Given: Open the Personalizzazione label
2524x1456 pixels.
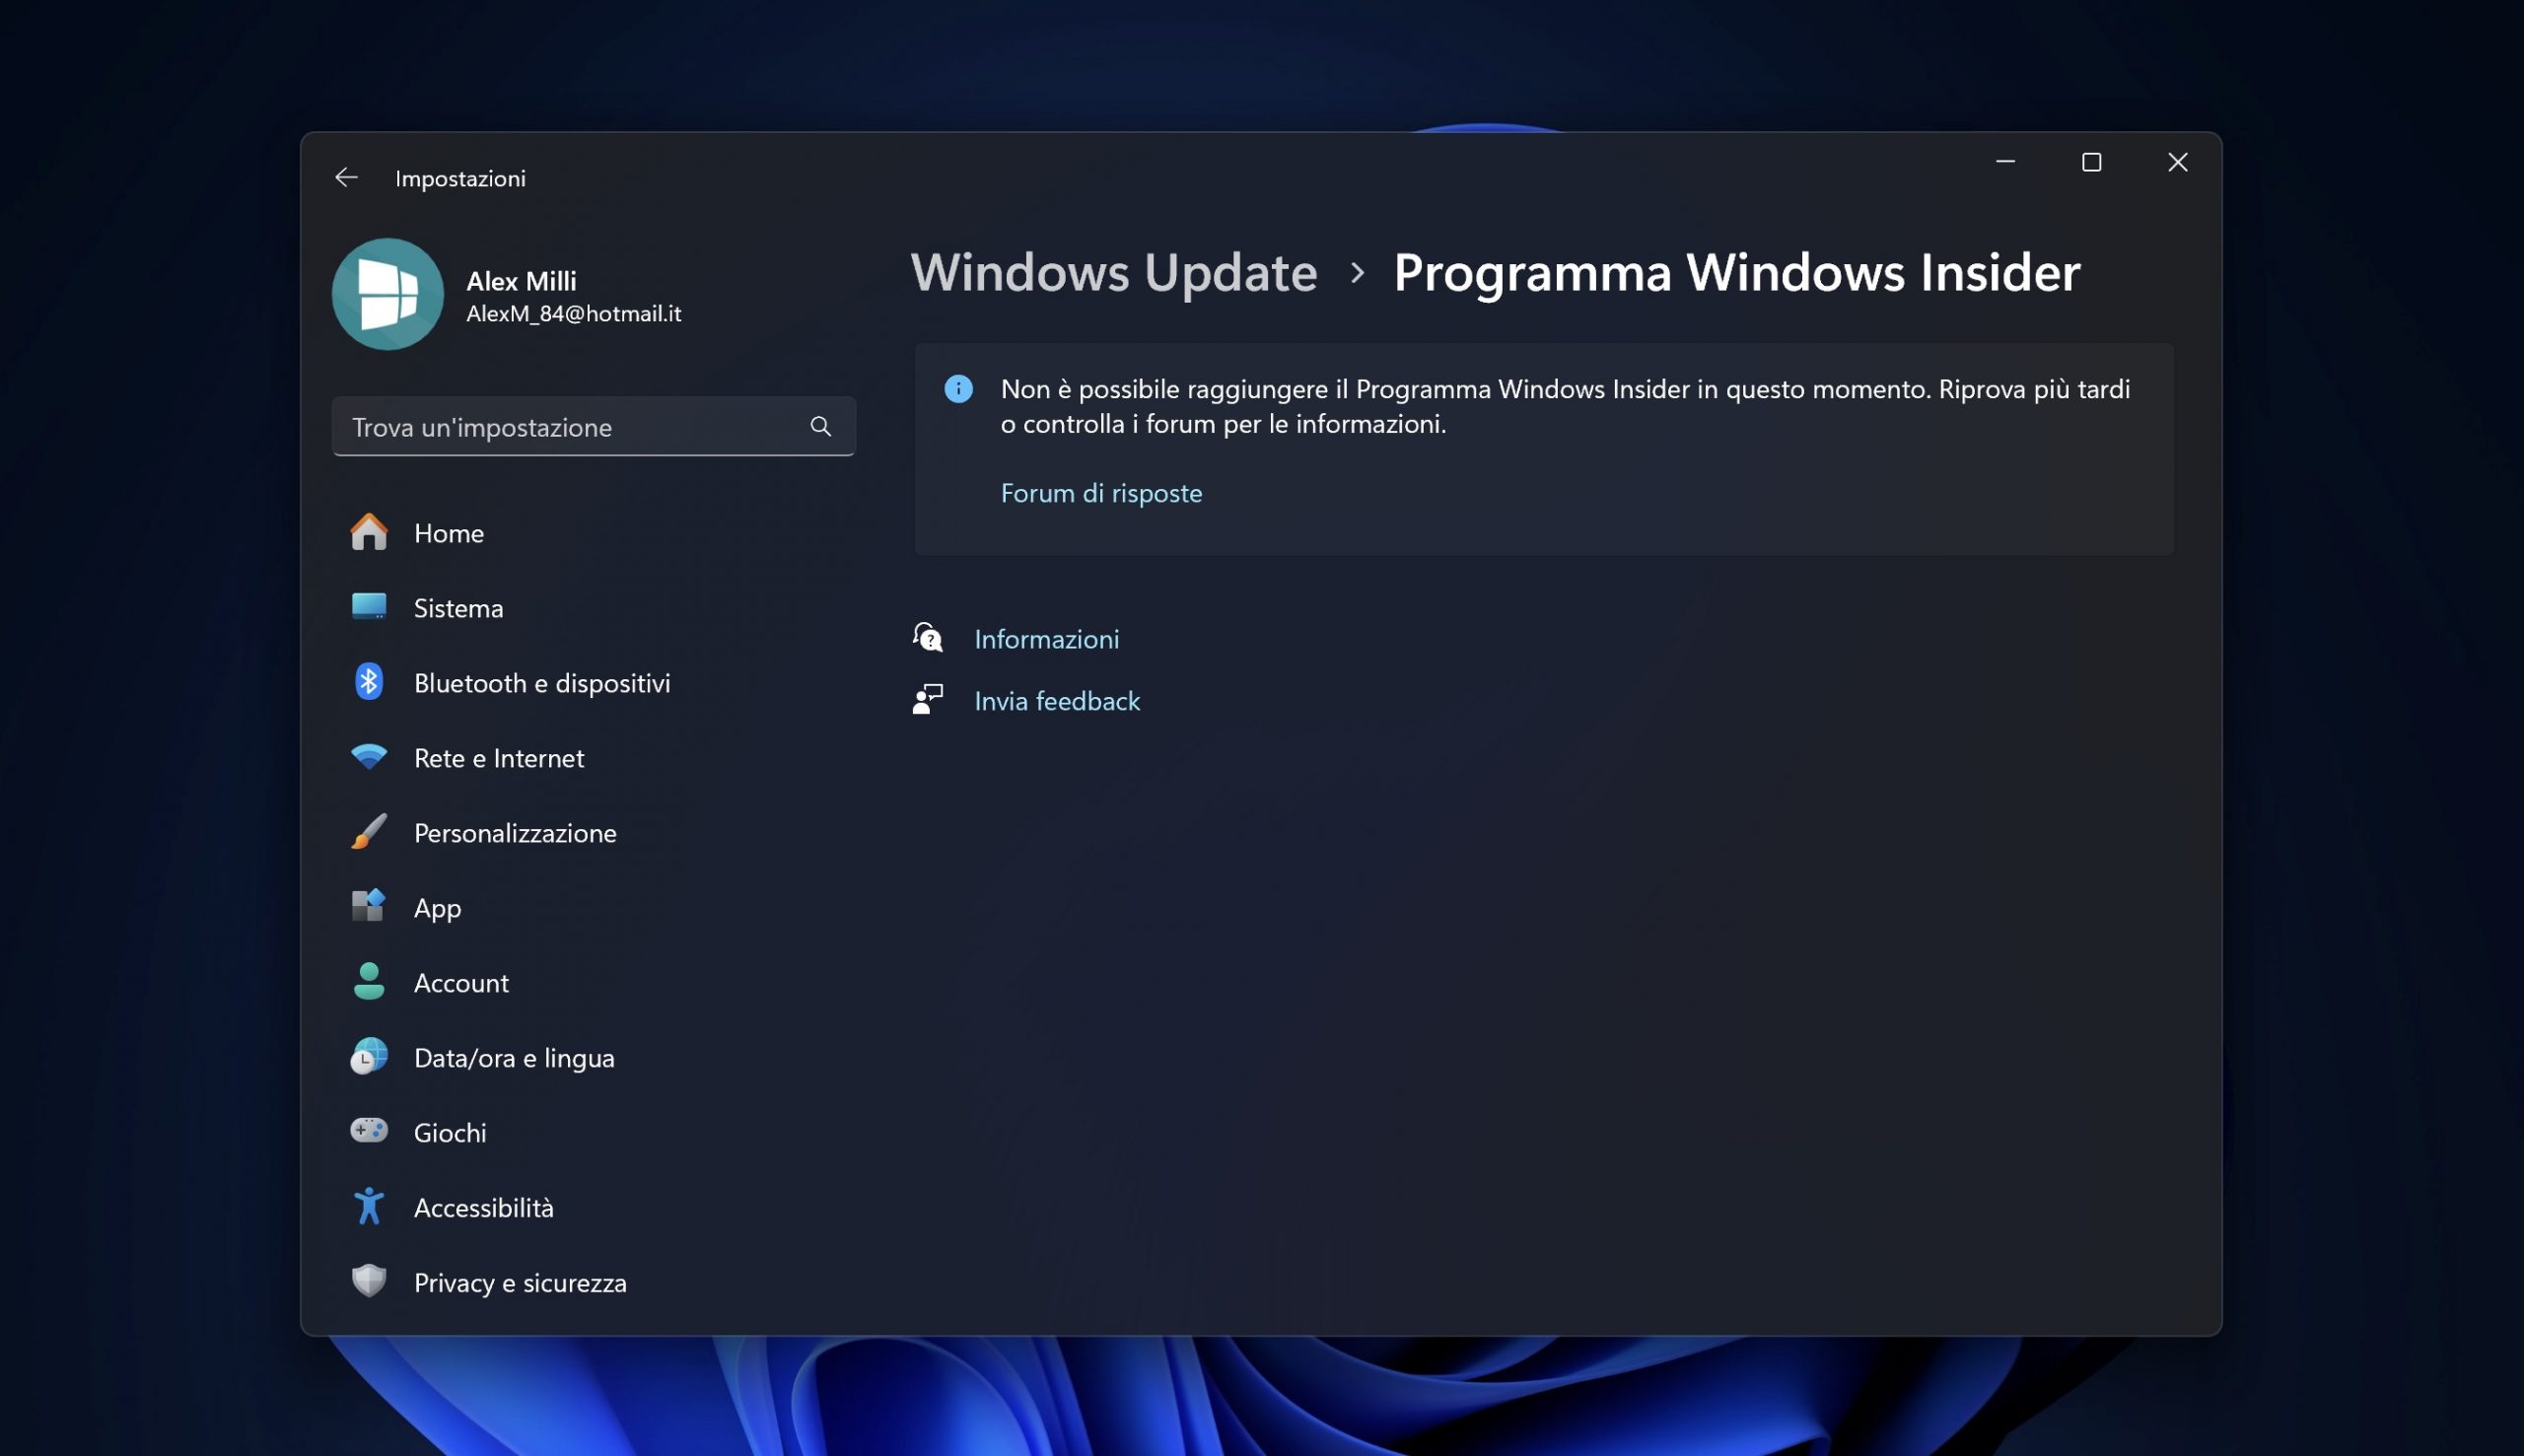Looking at the screenshot, I should click(515, 834).
